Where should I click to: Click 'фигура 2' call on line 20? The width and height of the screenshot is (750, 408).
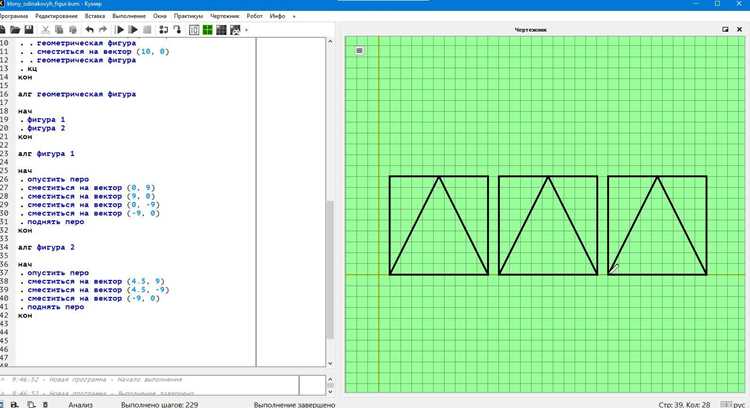pos(46,128)
